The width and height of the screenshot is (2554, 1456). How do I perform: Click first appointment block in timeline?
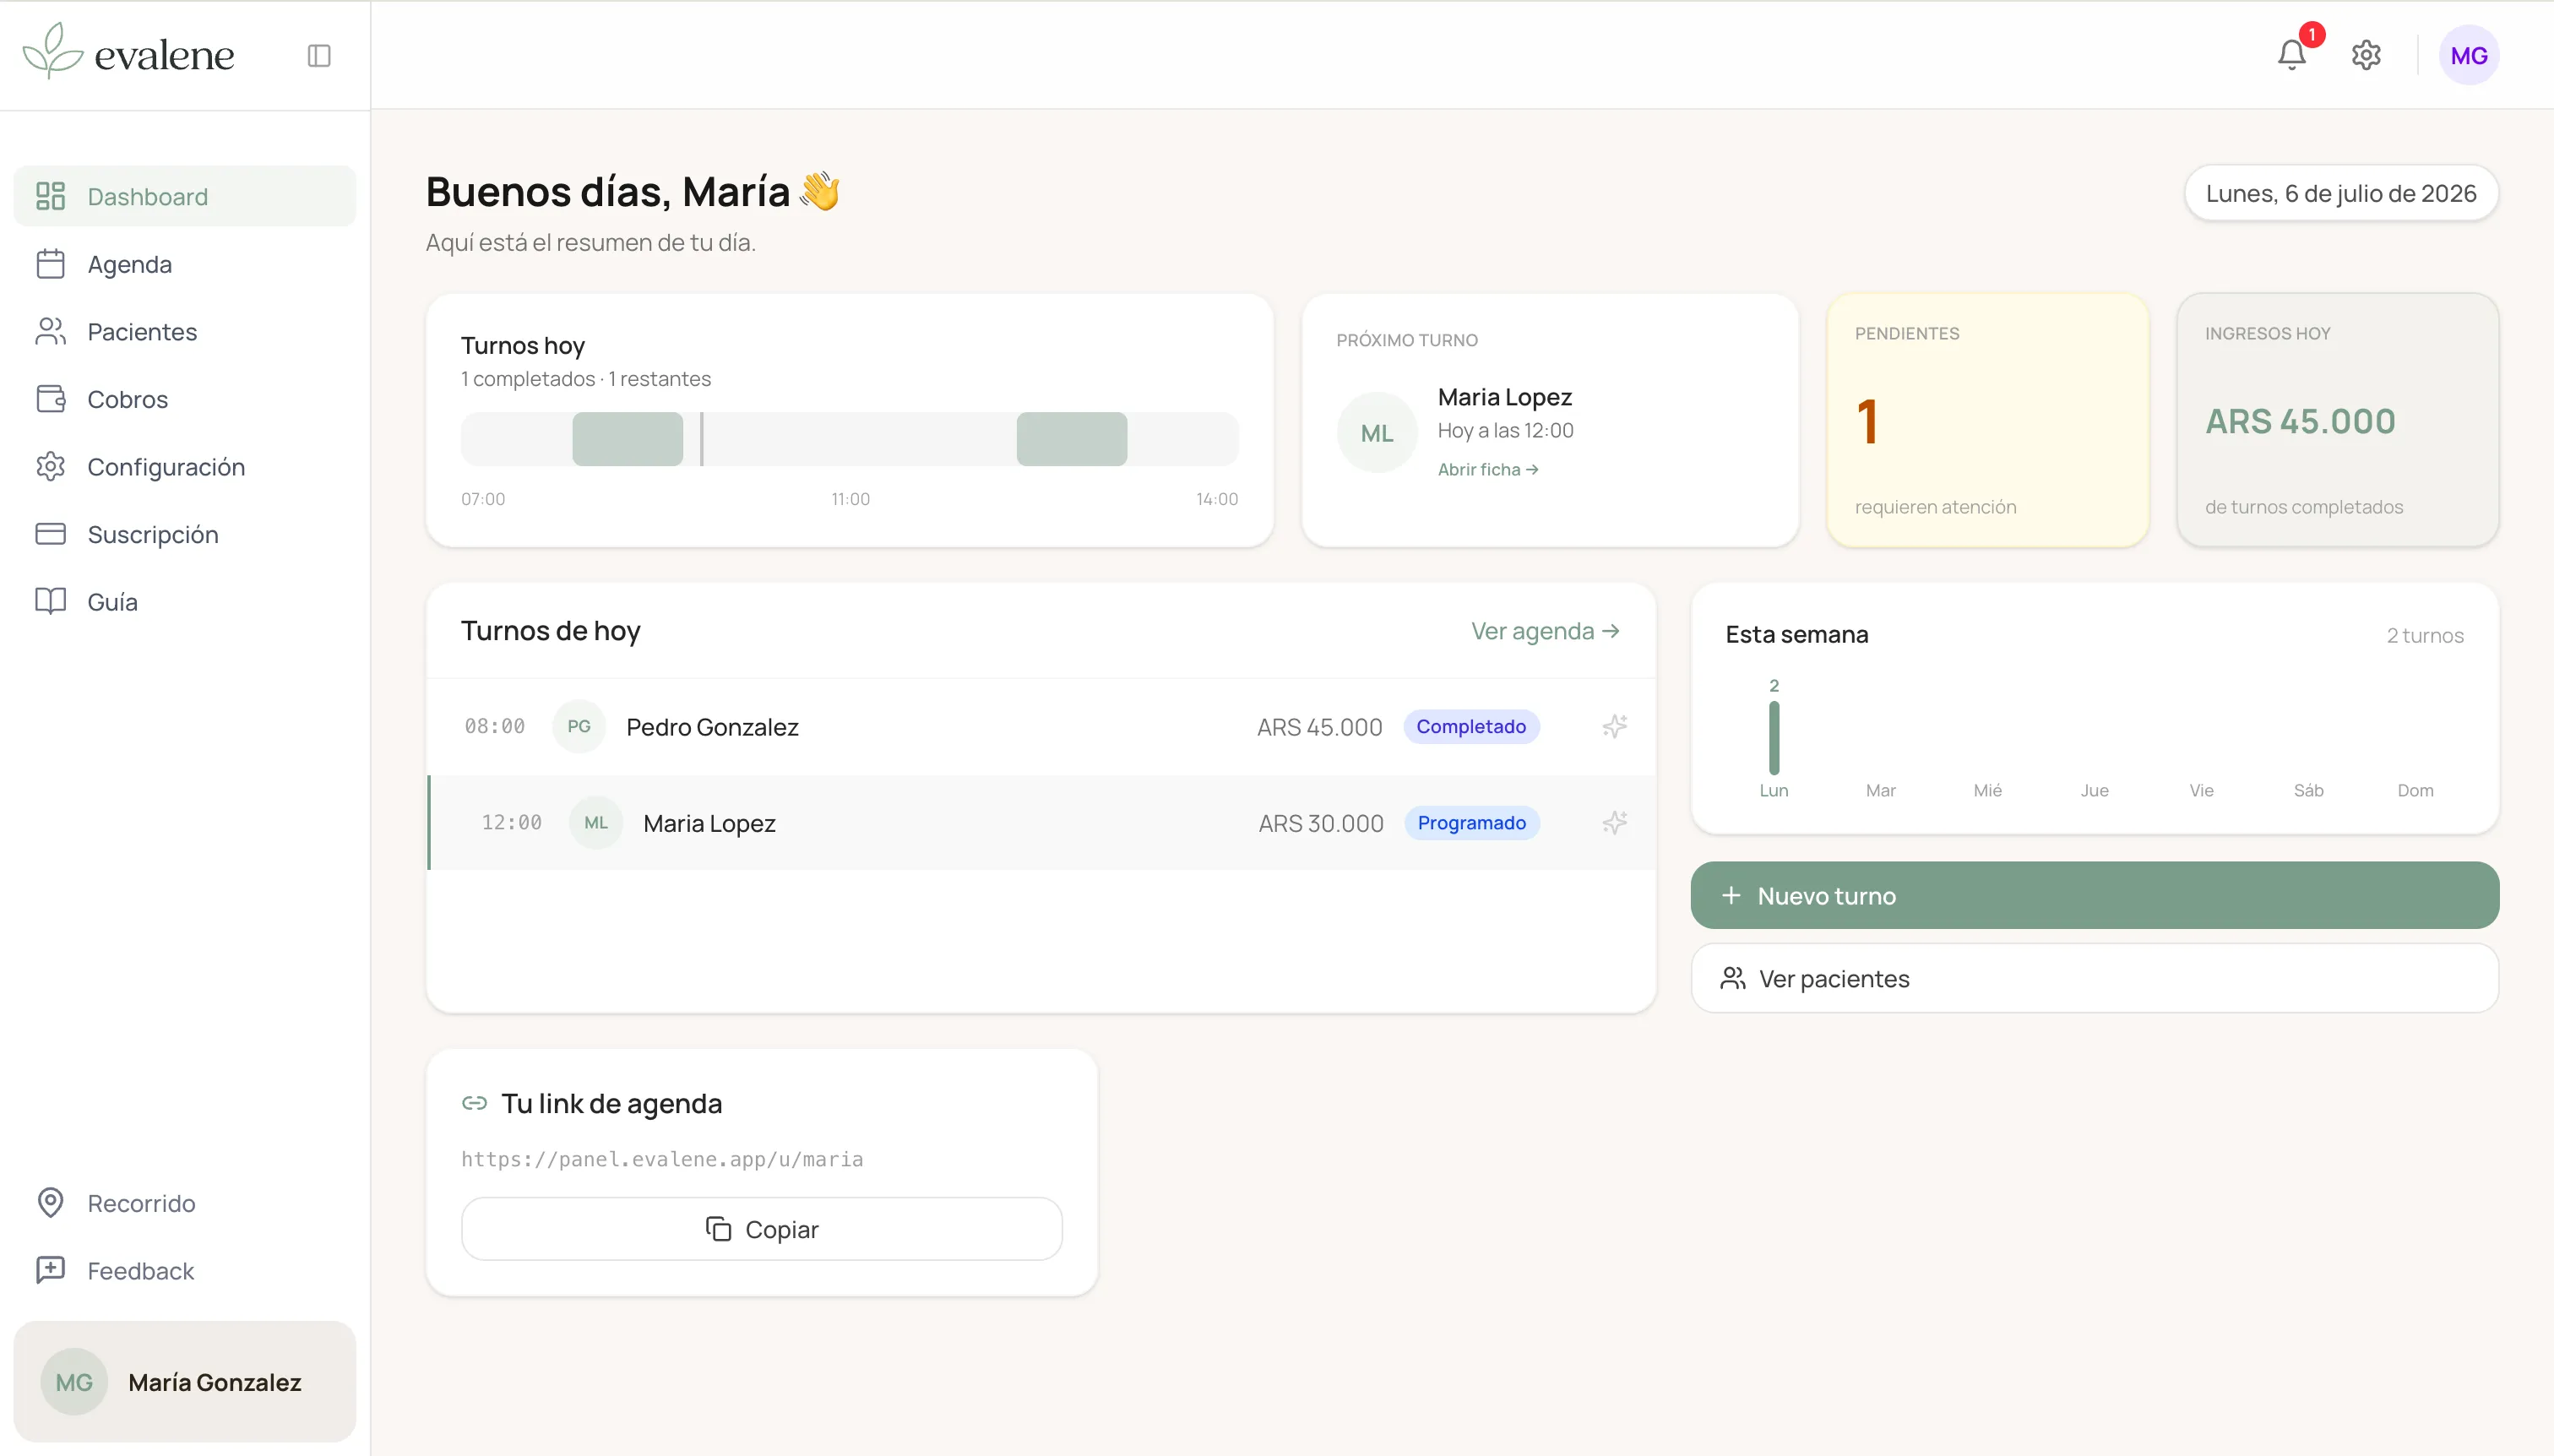click(x=627, y=439)
